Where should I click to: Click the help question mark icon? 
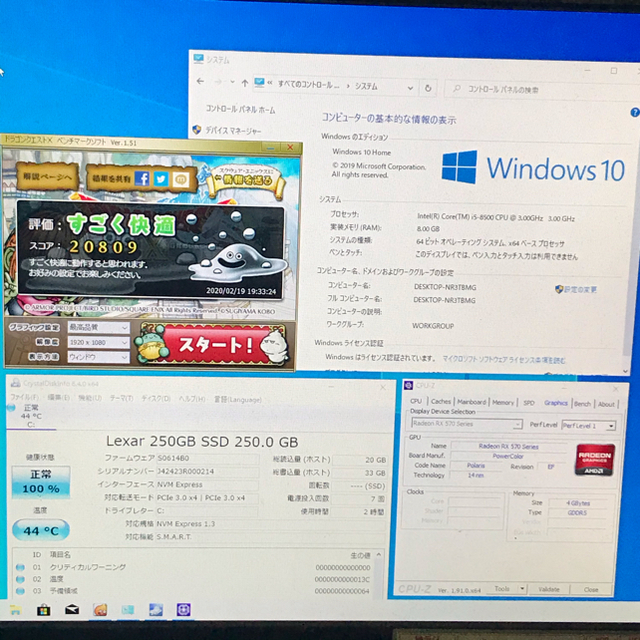[x=635, y=112]
